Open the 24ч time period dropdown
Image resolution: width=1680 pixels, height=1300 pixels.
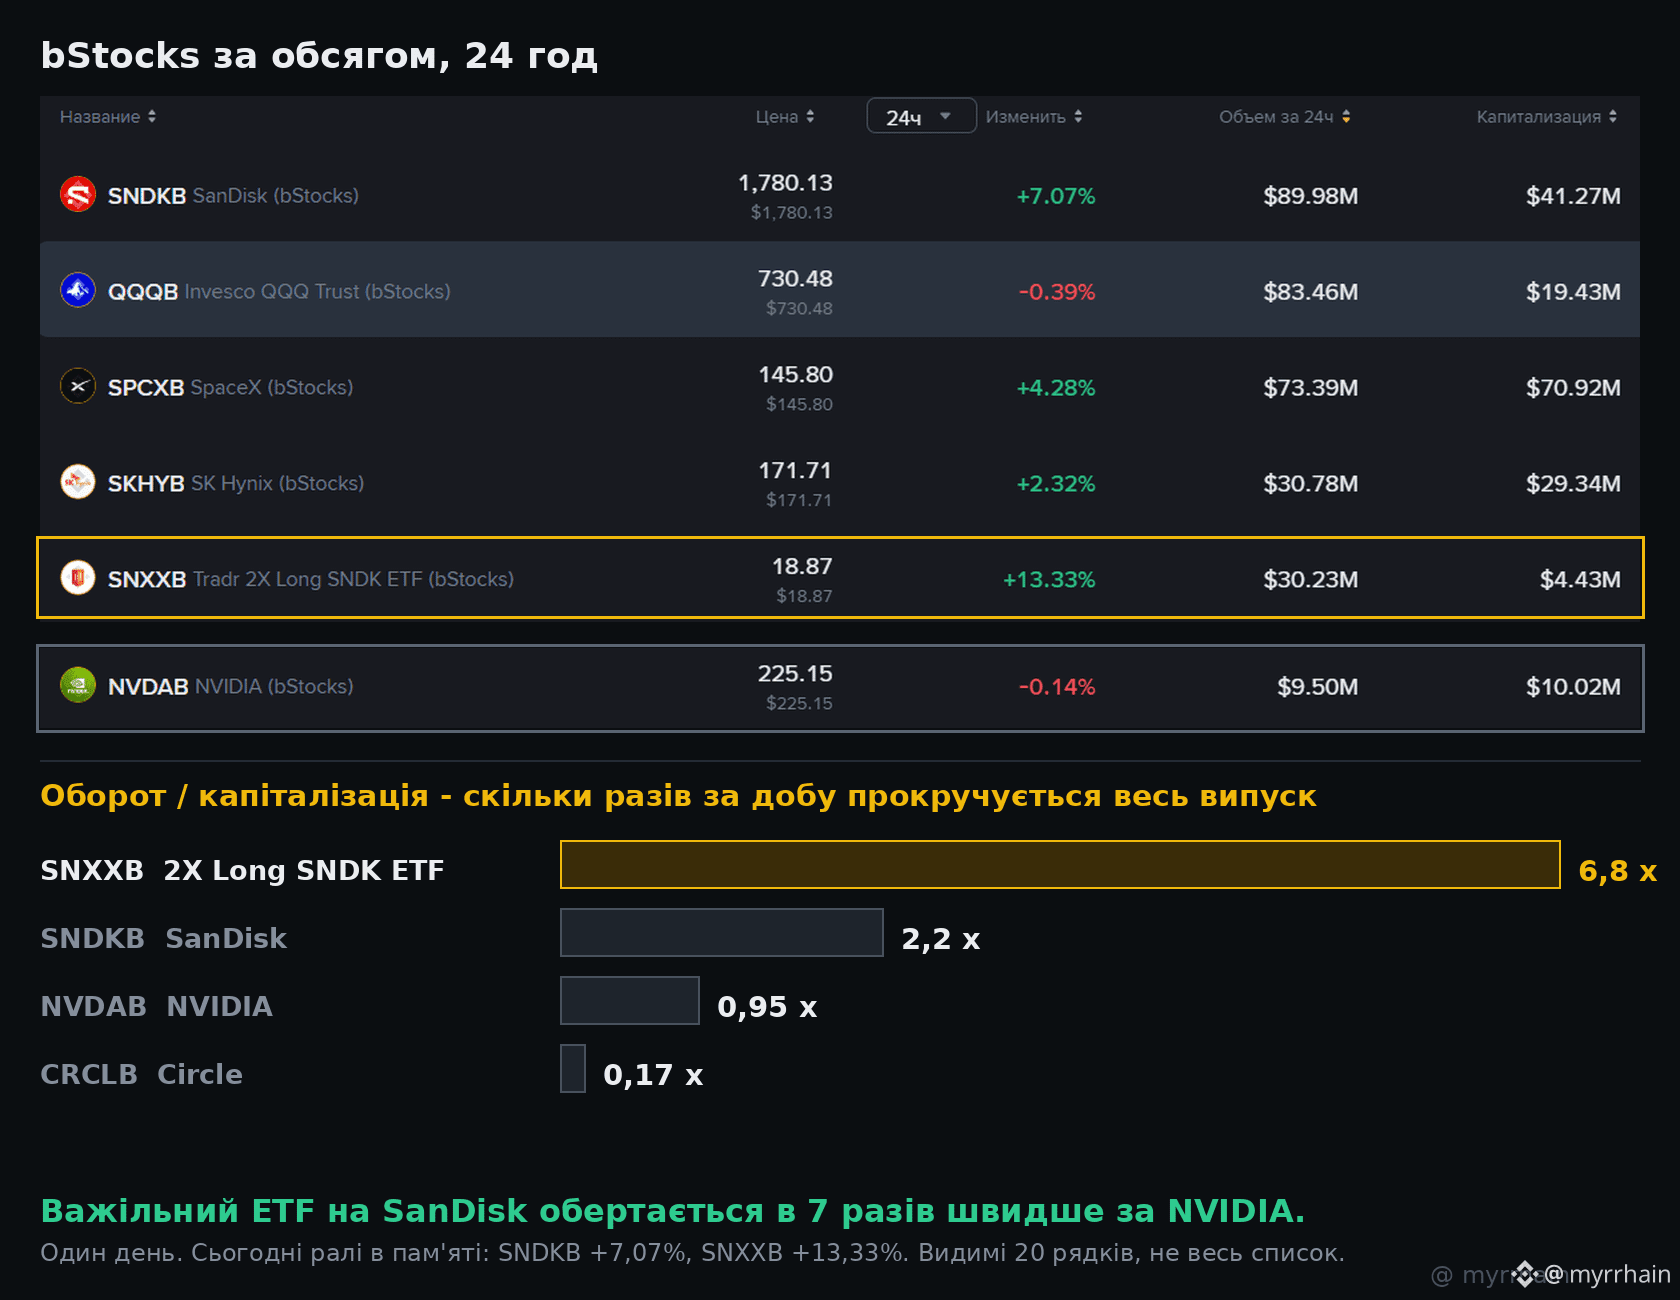[921, 116]
